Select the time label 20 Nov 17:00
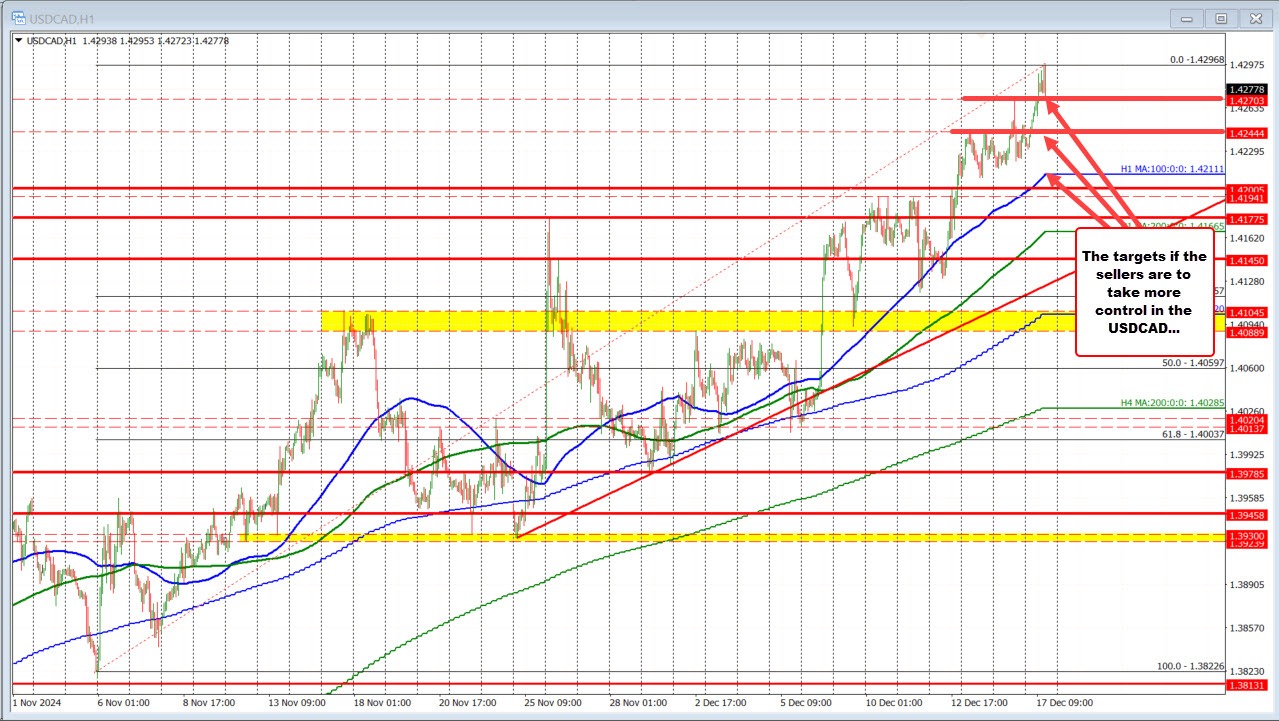Image resolution: width=1279 pixels, height=721 pixels. click(x=466, y=704)
